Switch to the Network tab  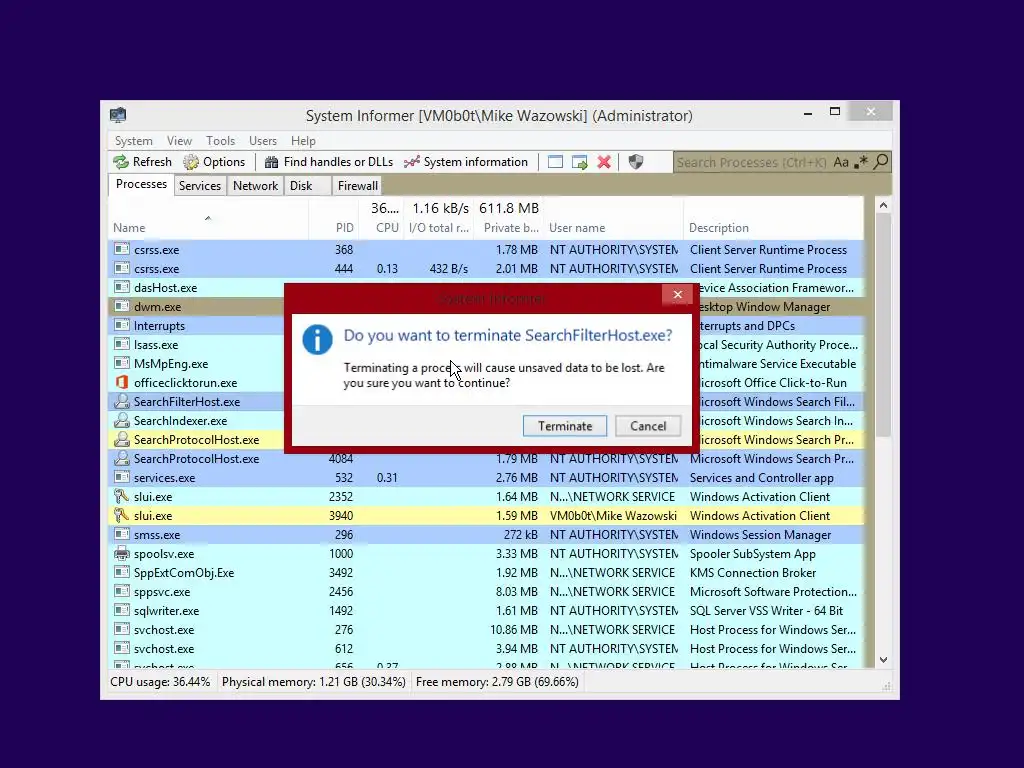point(255,186)
